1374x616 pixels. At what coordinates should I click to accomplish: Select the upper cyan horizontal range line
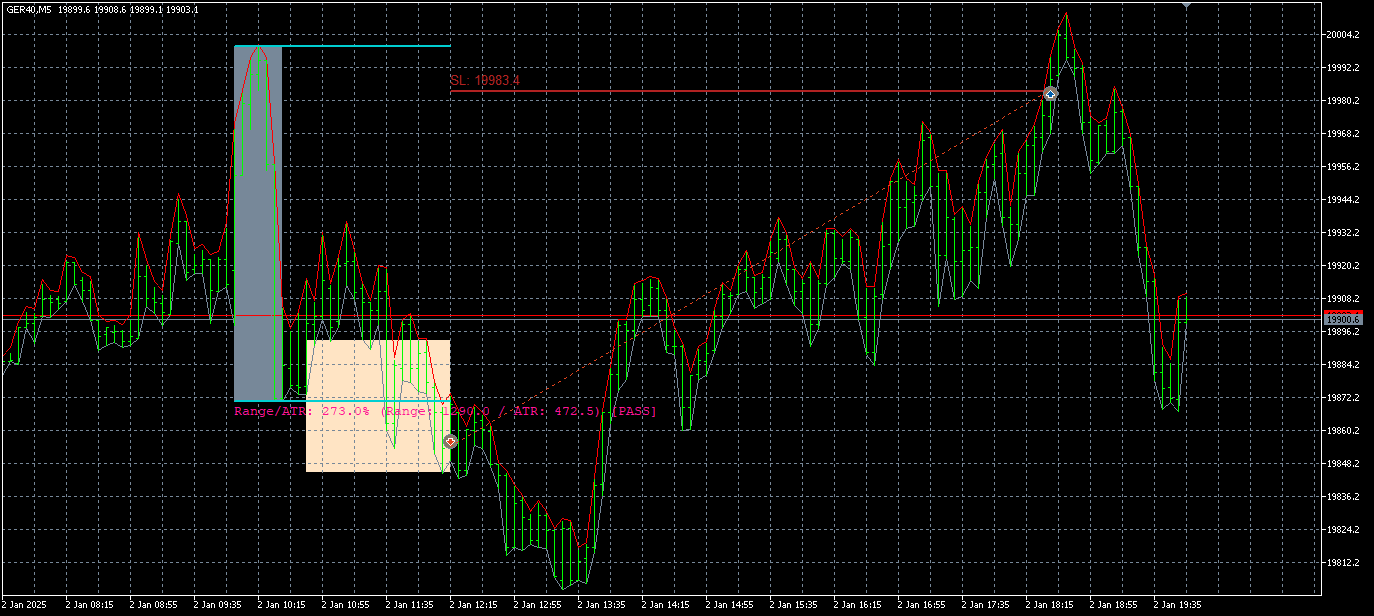[x=342, y=46]
